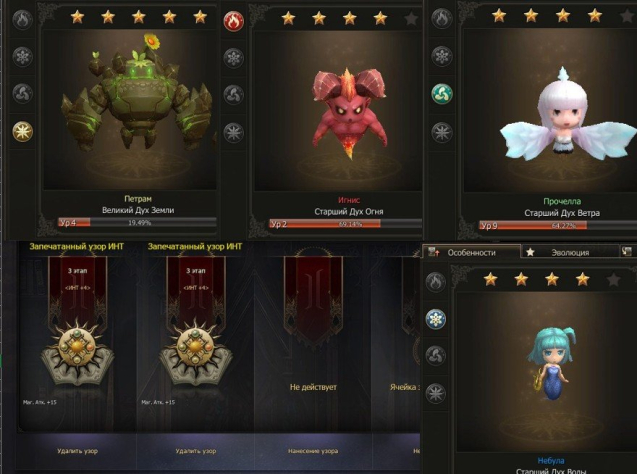Open the Особенности tab
Viewport: 637px width, 474px height.
point(471,252)
